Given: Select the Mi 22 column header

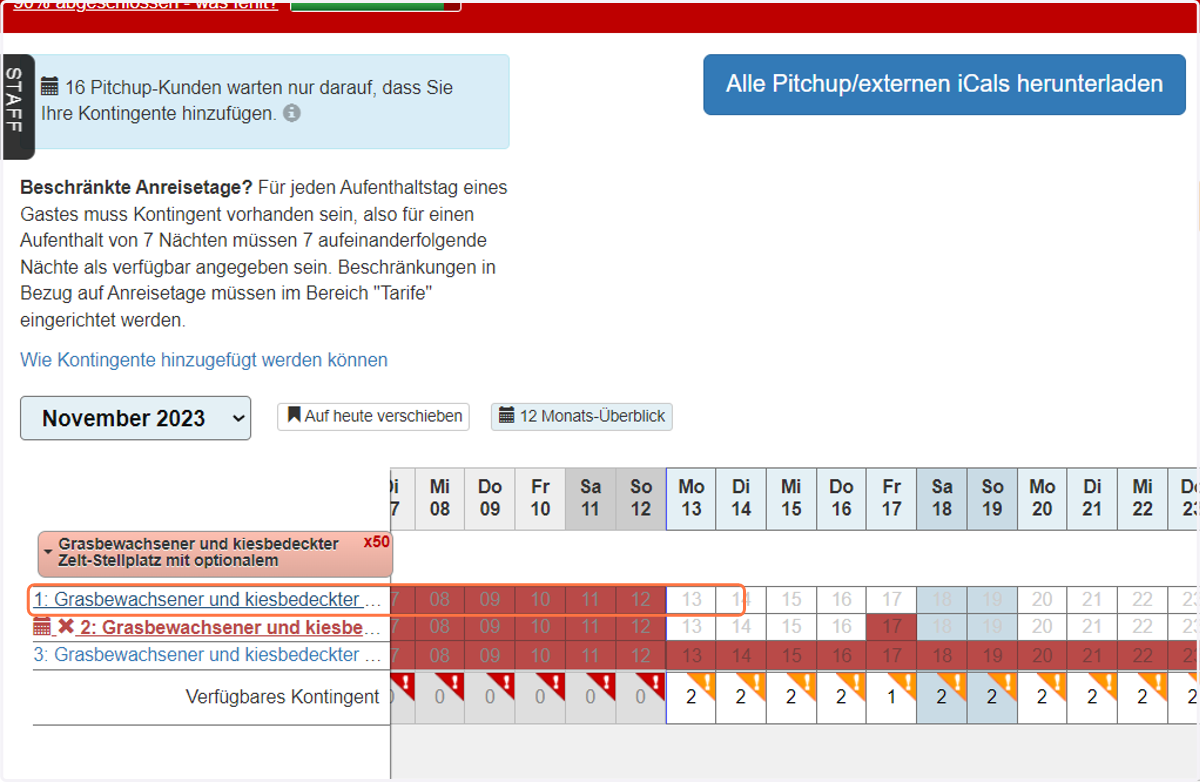Looking at the screenshot, I should tap(1142, 498).
